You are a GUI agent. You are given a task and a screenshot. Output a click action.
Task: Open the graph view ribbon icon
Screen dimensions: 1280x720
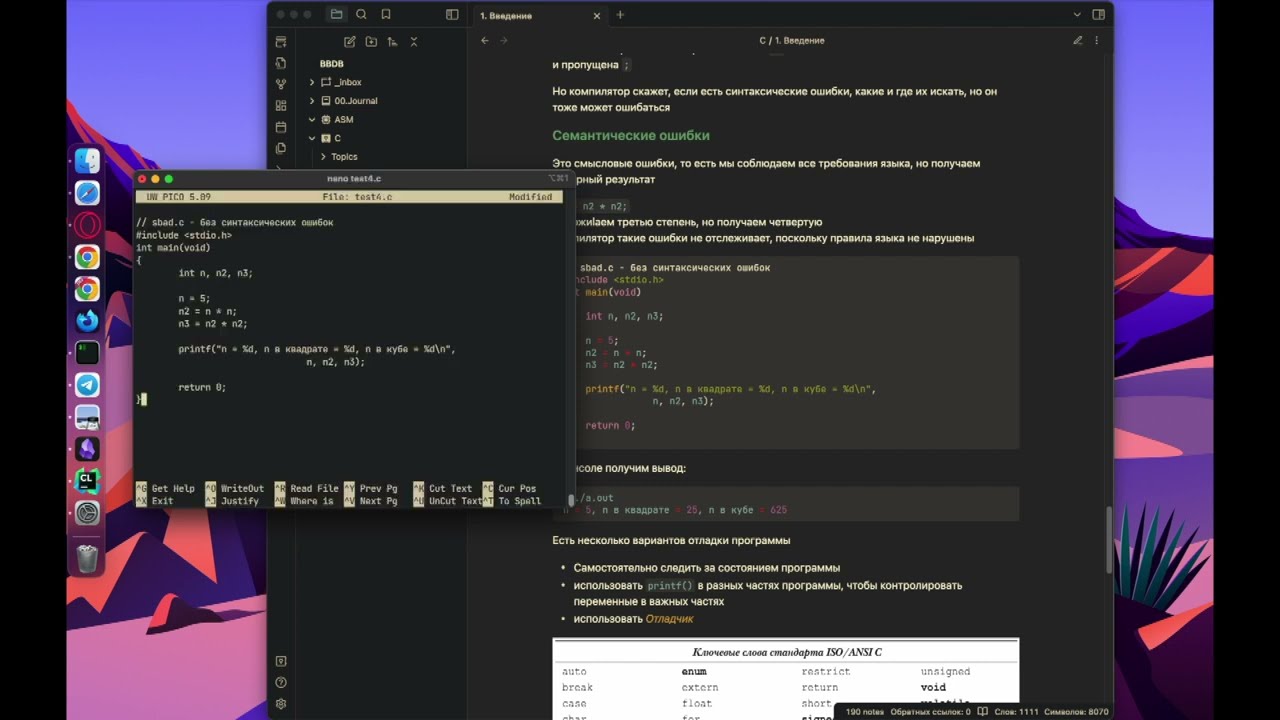click(281, 85)
